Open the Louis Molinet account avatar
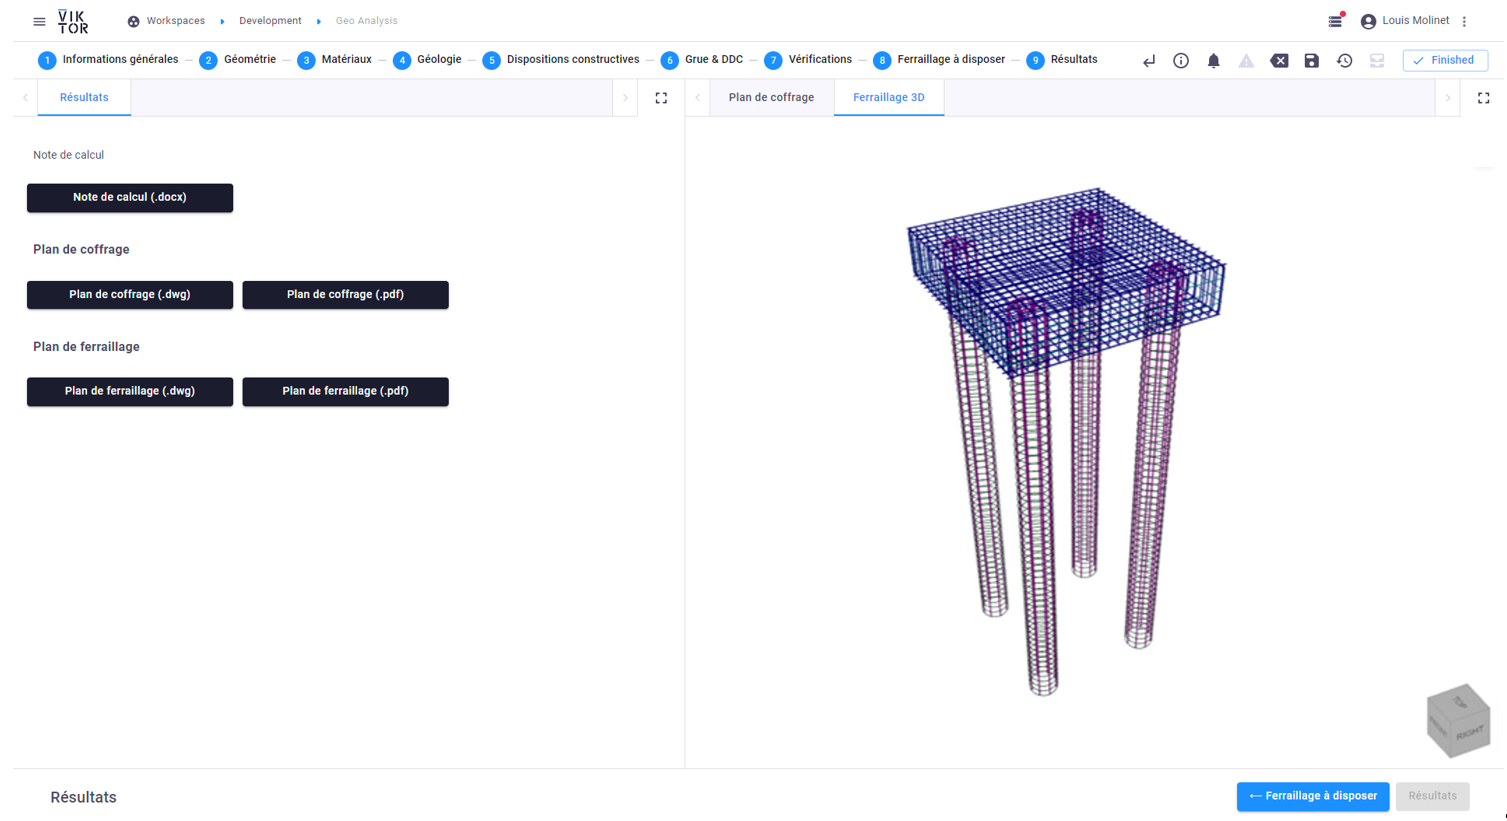1507x821 pixels. click(x=1367, y=20)
